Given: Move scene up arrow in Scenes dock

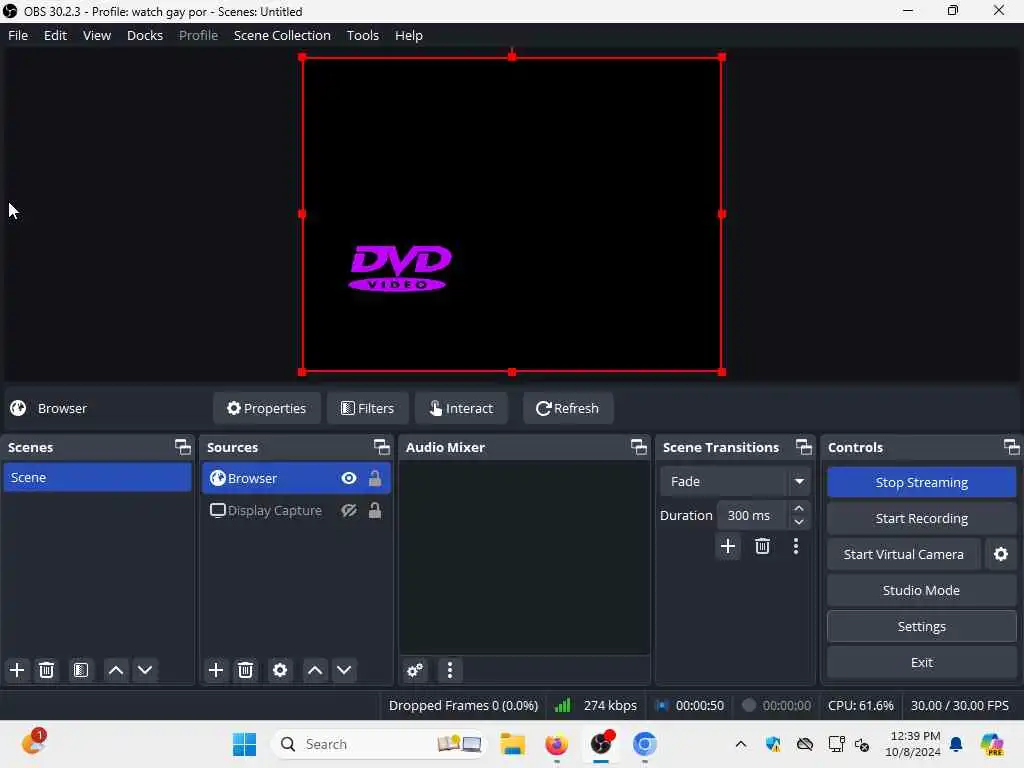Looking at the screenshot, I should click(x=116, y=670).
